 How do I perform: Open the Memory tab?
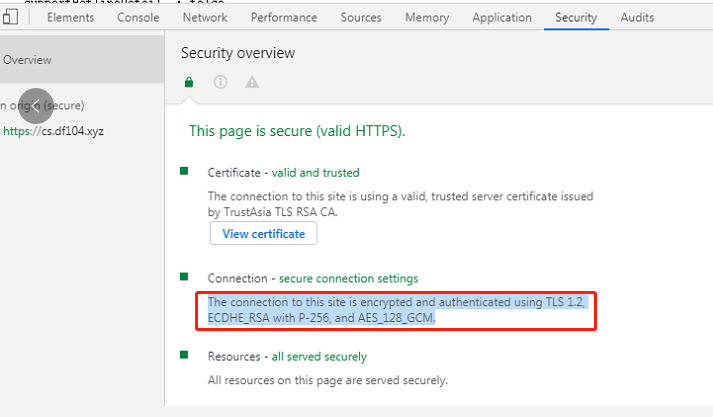pos(426,18)
